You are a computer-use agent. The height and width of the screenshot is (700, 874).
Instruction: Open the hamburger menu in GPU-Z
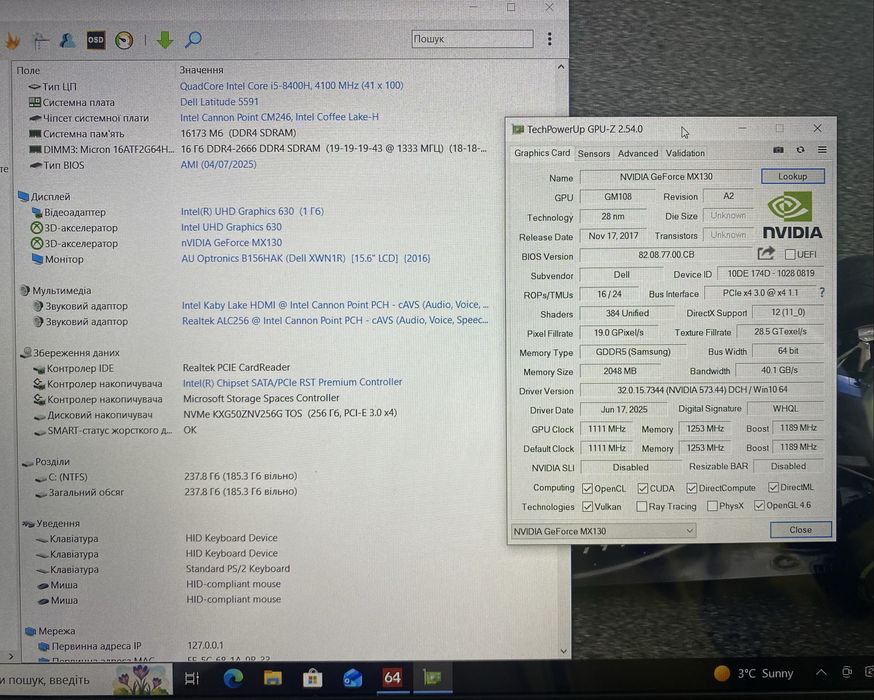point(822,150)
